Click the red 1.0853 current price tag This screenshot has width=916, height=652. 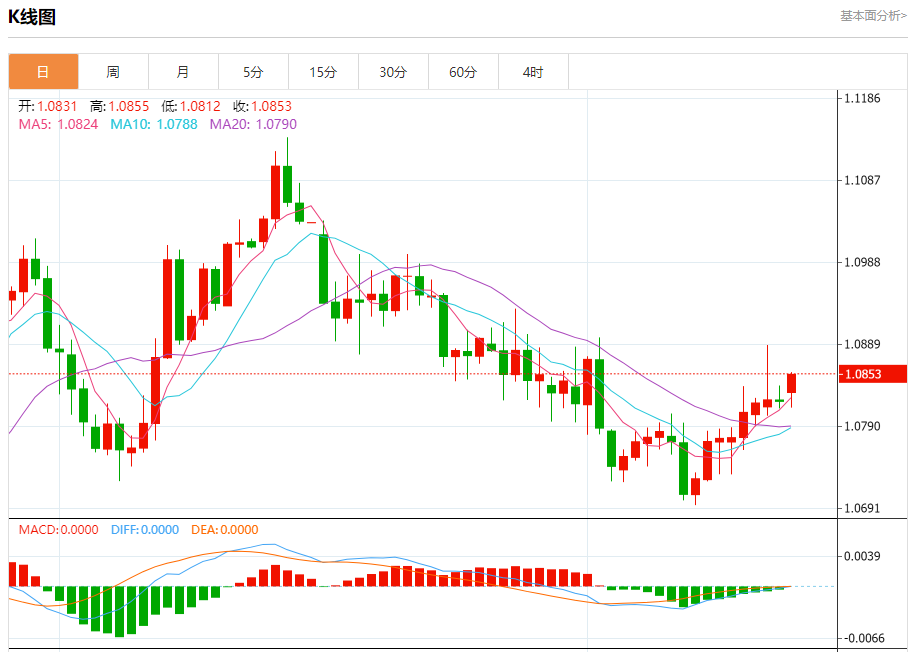point(872,374)
